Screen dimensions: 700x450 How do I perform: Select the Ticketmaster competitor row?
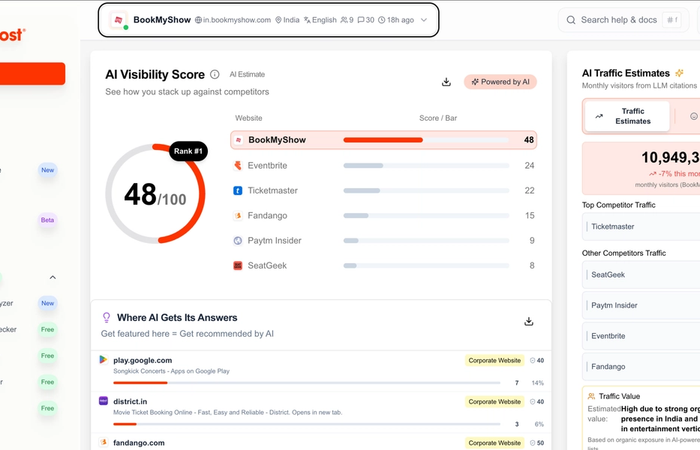383,191
